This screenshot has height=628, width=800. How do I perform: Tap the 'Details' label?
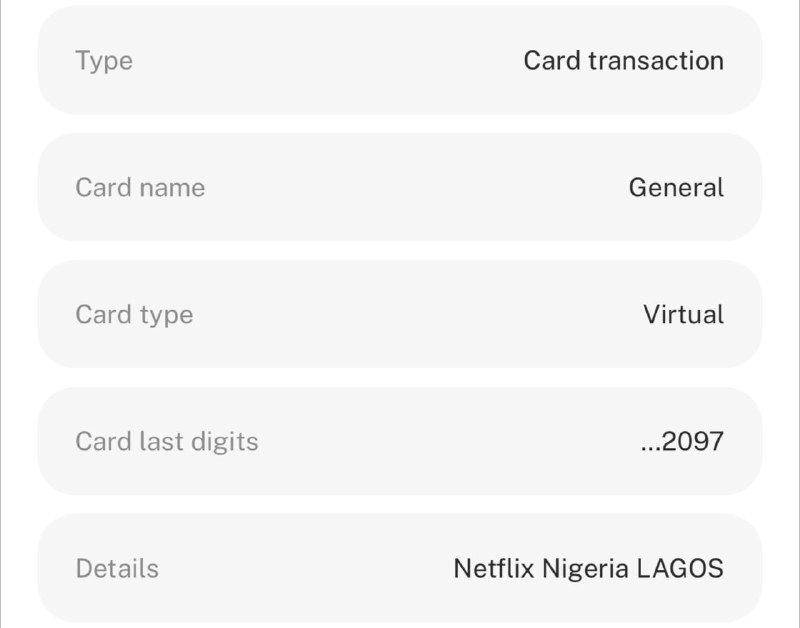tap(117, 569)
